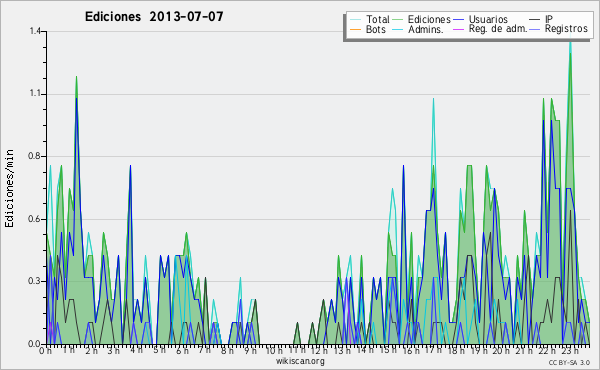Click the 0.6 y-axis value
Screen dimensions: 600x370
point(35,219)
